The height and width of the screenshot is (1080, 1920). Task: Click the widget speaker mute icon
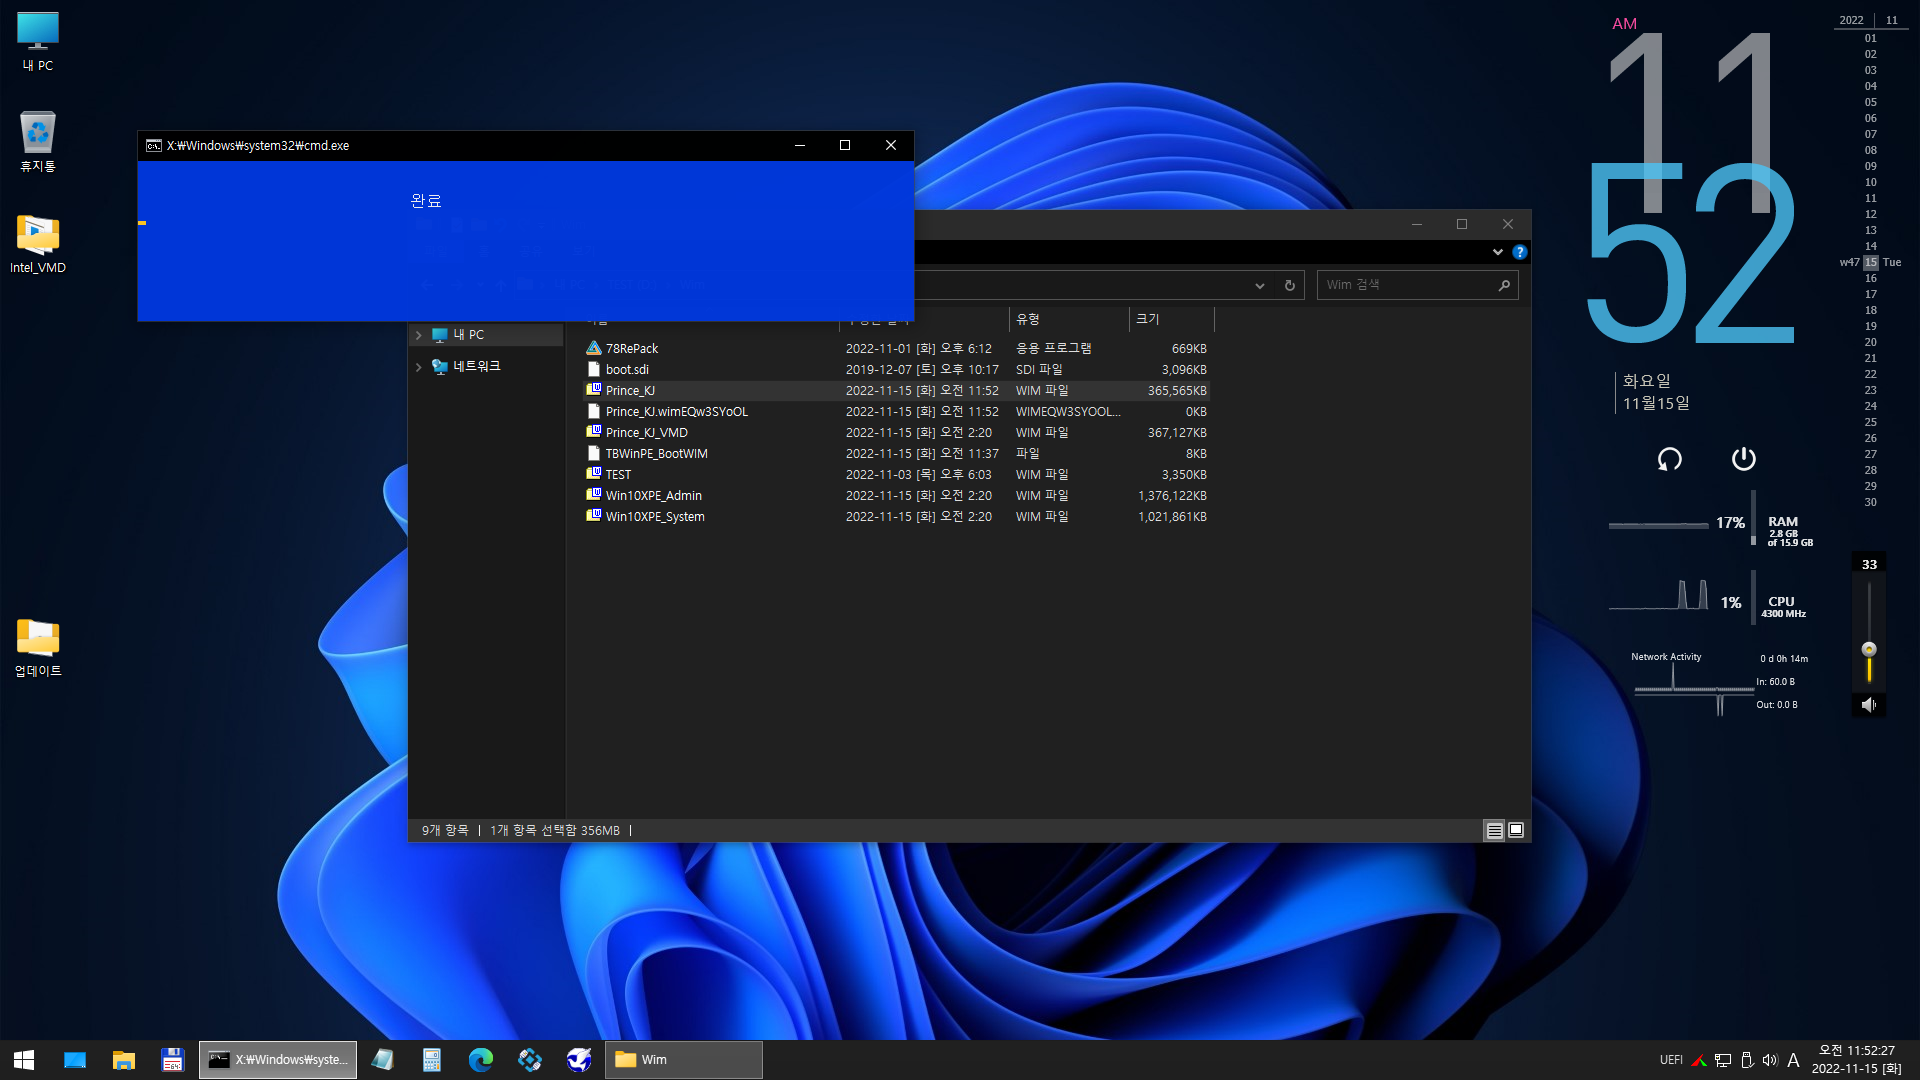[x=1868, y=705]
